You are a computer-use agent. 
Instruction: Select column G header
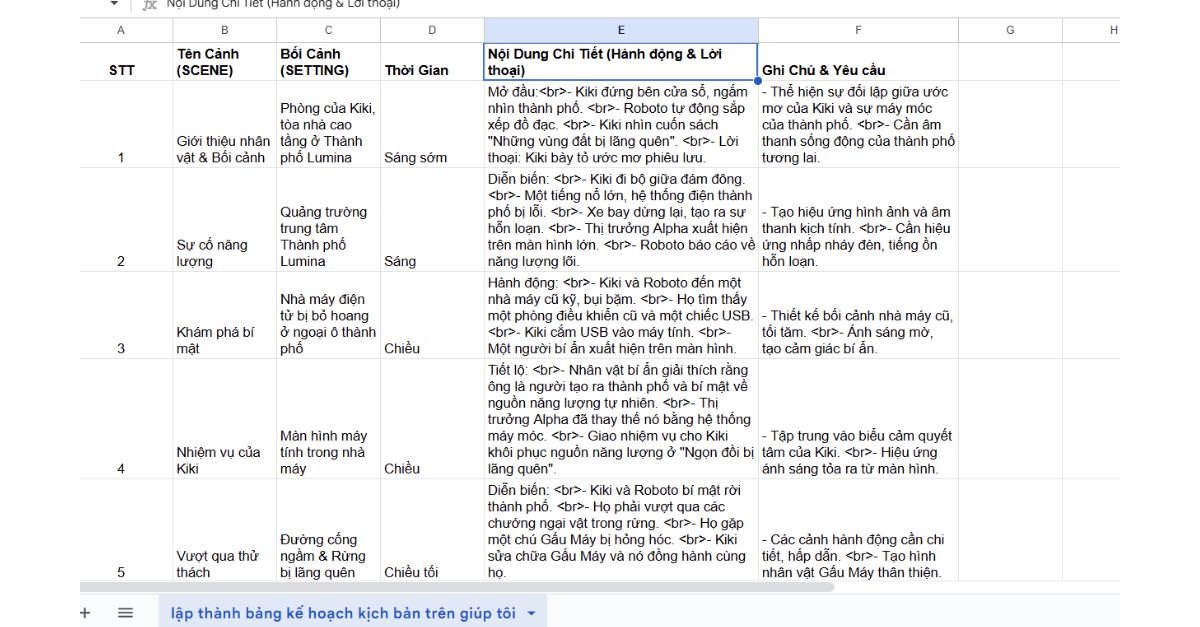[1010, 30]
